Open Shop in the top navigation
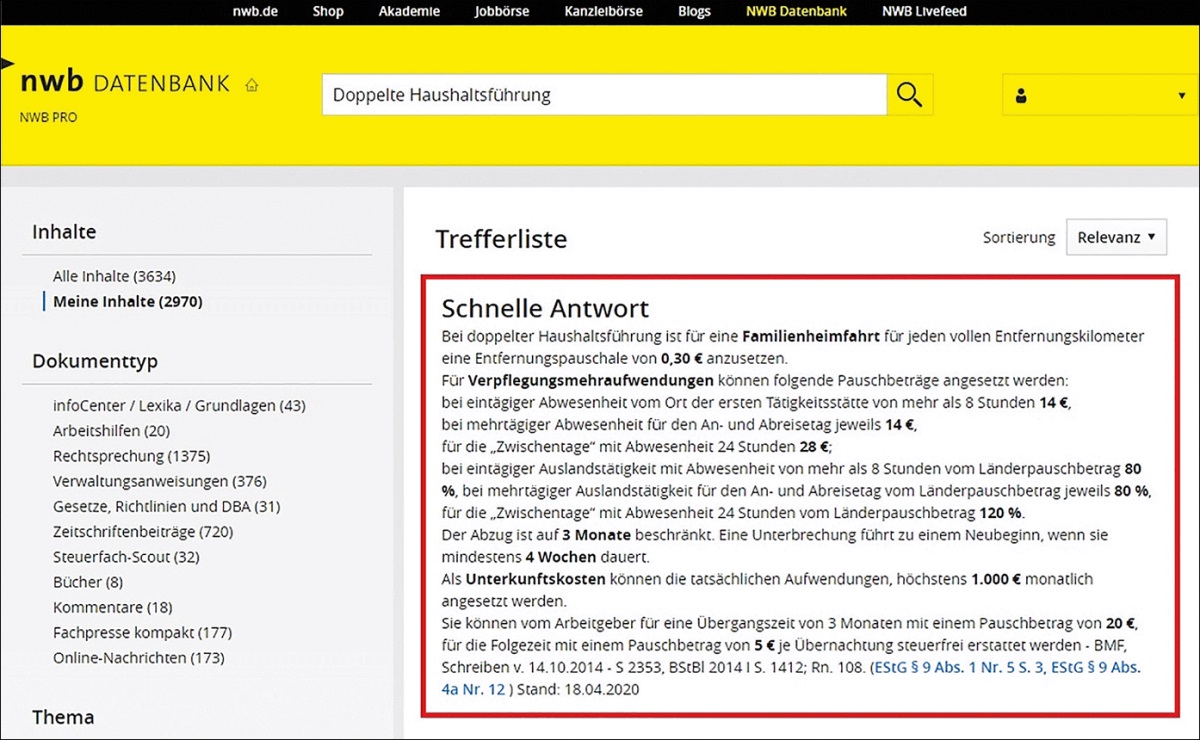The width and height of the screenshot is (1200, 740). (x=328, y=12)
